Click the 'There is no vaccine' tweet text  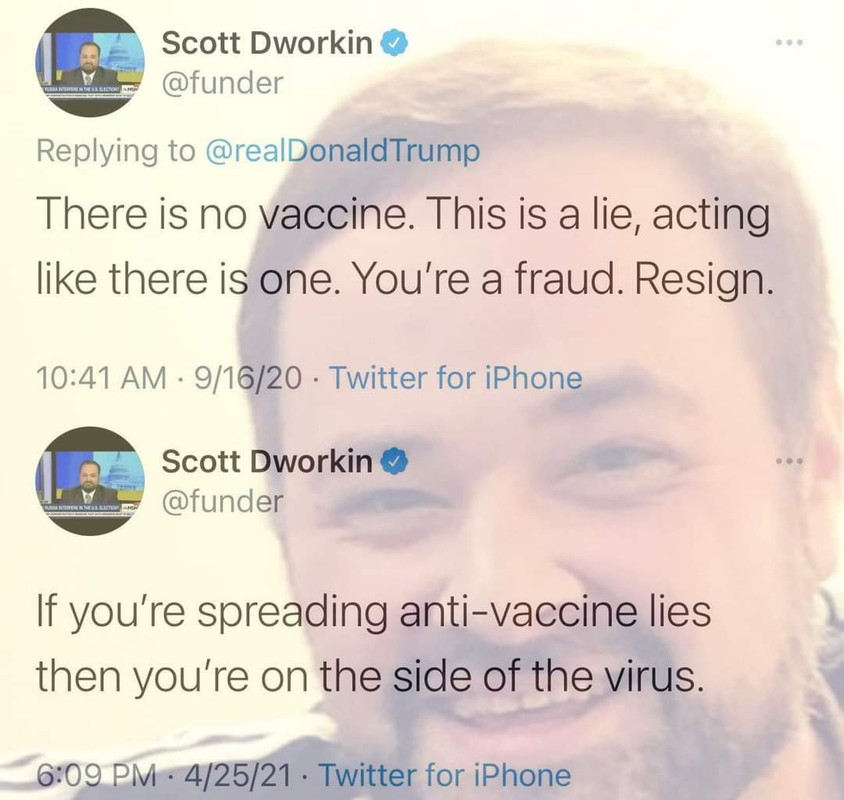(x=405, y=247)
